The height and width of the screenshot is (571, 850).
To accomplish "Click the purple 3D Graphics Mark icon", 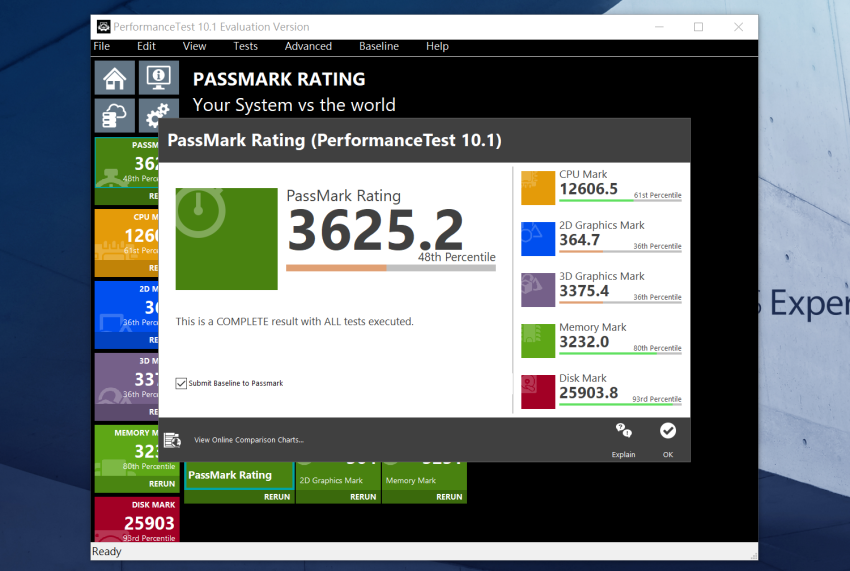I will (x=538, y=290).
